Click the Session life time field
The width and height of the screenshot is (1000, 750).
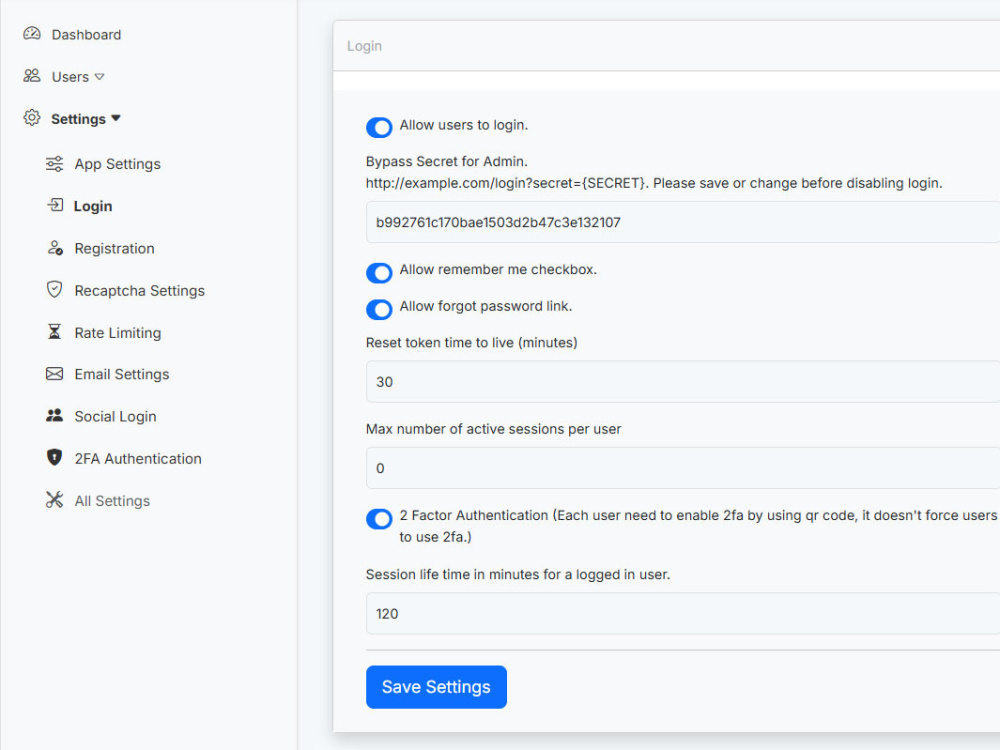click(683, 614)
